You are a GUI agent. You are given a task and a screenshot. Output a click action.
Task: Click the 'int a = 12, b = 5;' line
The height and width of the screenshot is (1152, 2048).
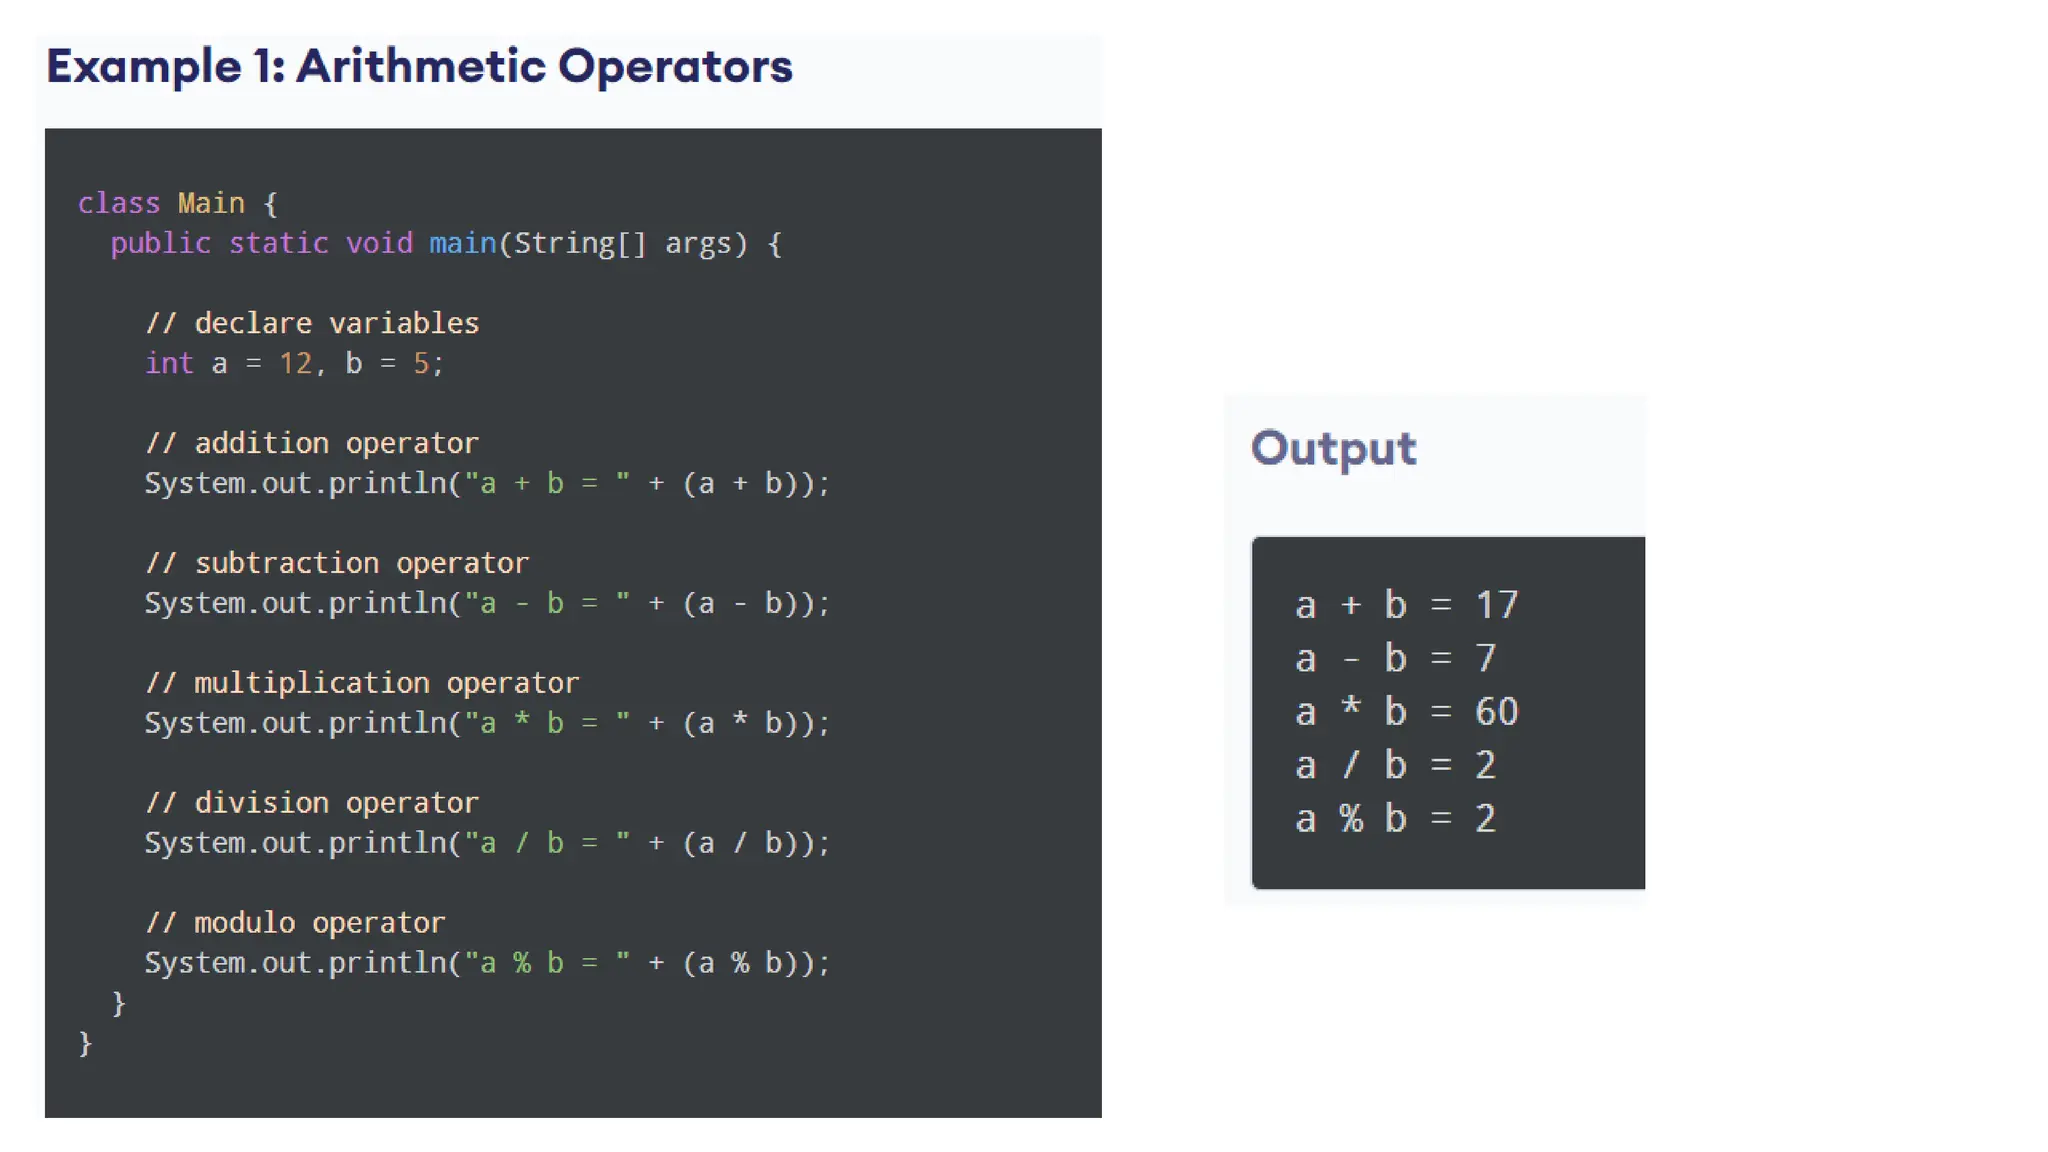294,363
